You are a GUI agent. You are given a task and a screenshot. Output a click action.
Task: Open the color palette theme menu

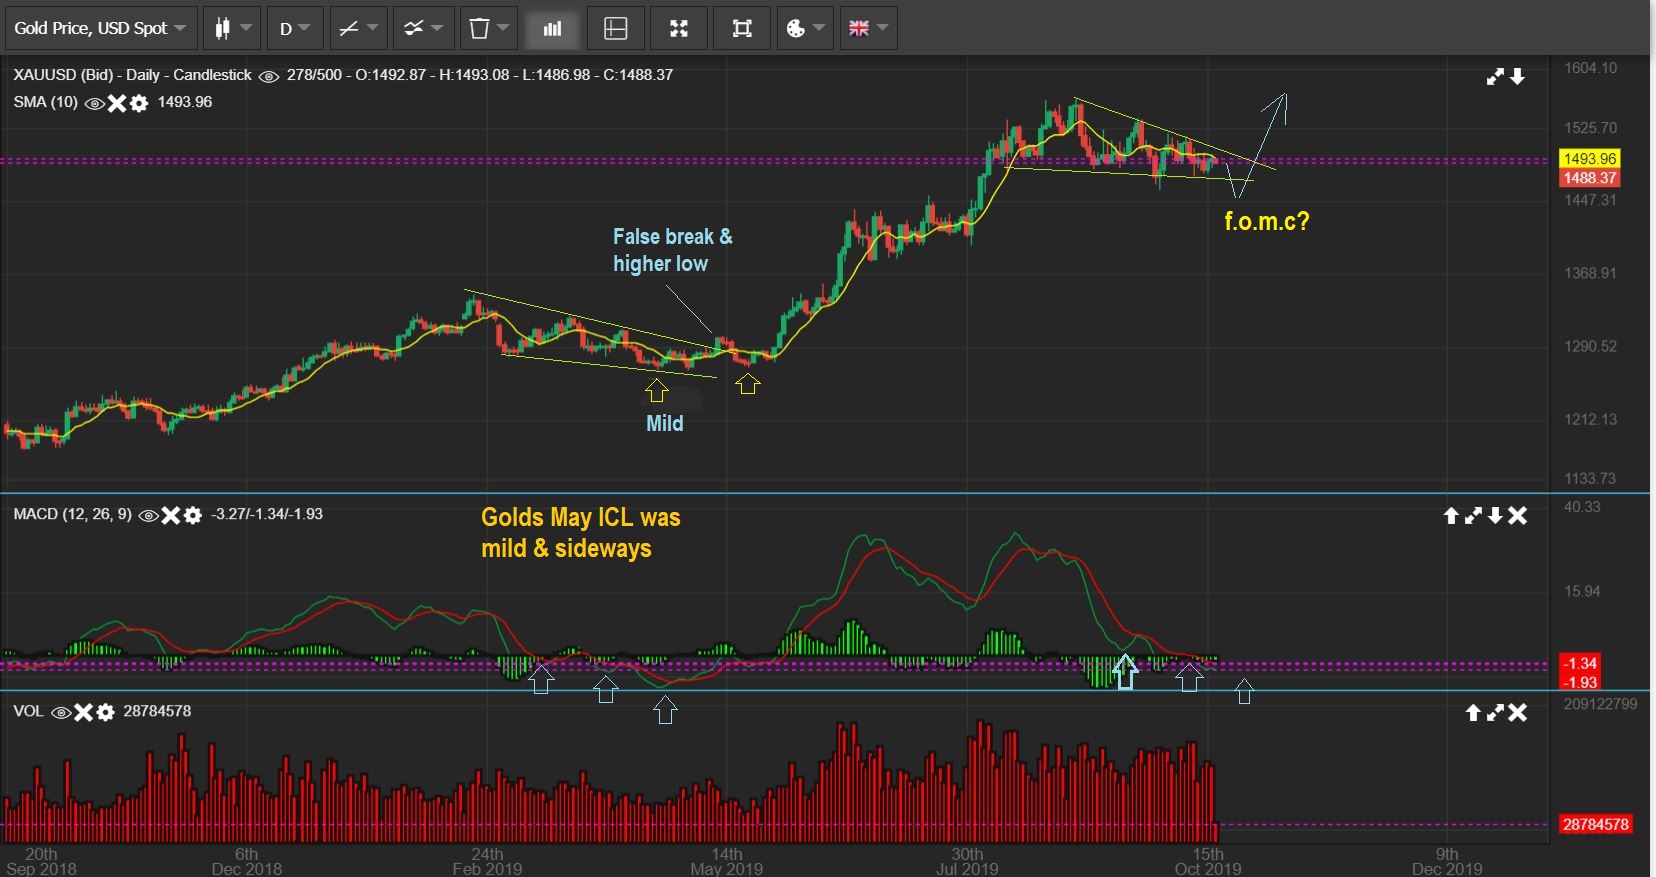[x=804, y=28]
